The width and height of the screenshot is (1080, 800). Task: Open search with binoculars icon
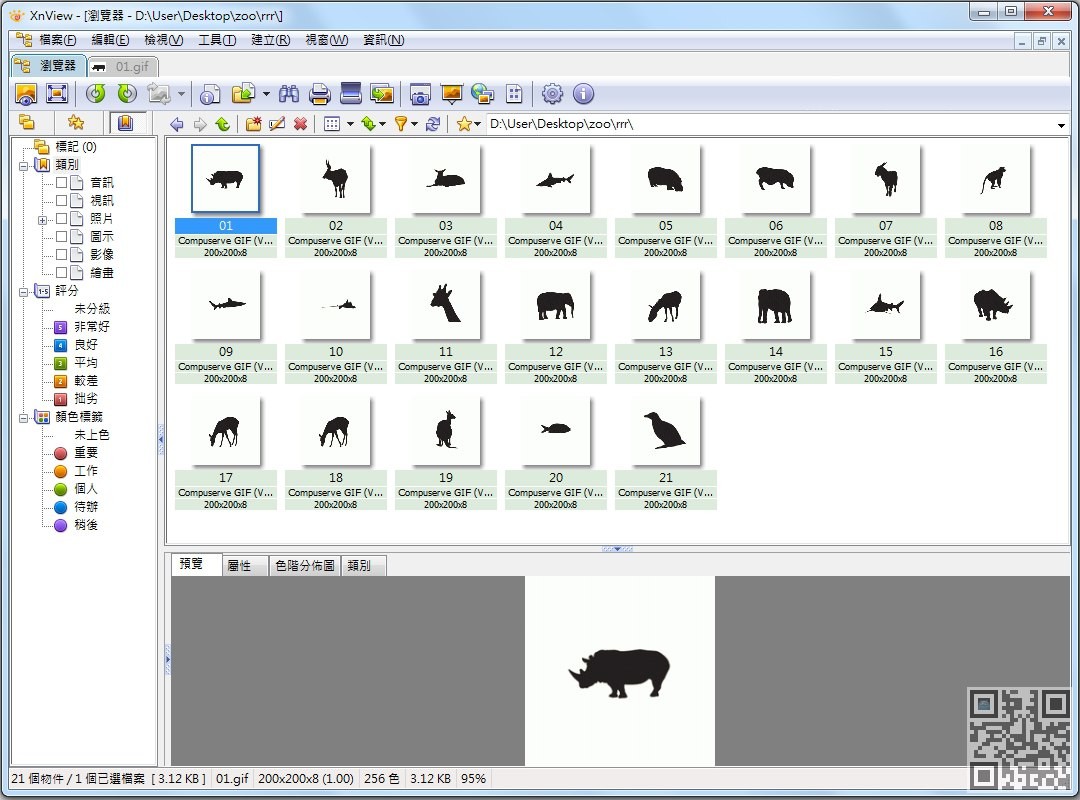tap(289, 94)
